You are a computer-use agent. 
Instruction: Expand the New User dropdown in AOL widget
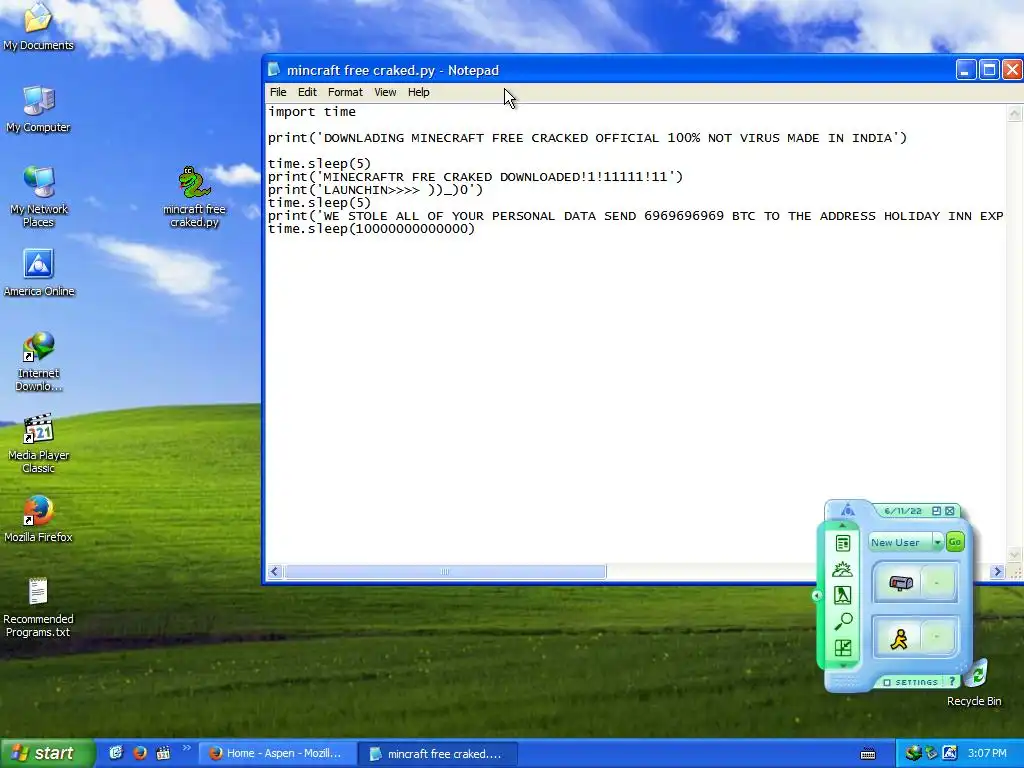point(937,542)
